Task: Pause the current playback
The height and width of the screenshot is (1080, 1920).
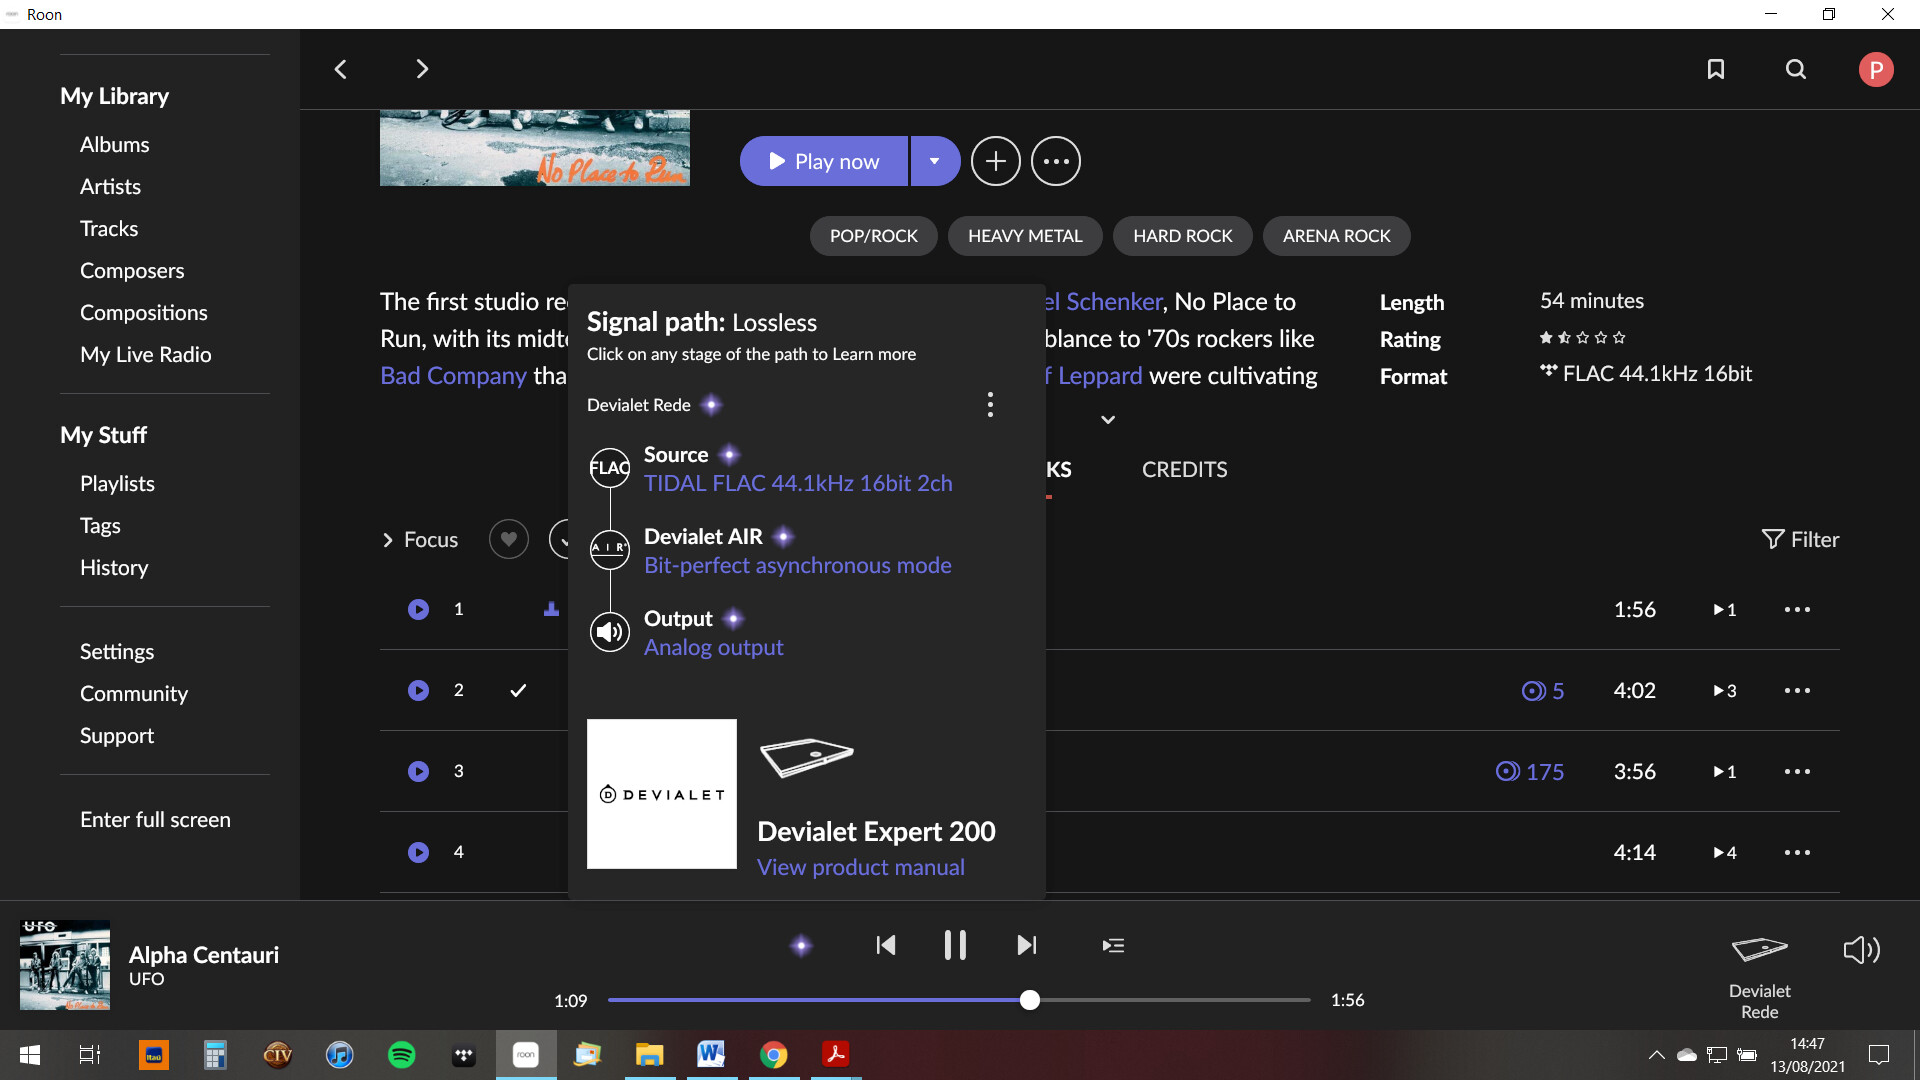Action: point(955,945)
